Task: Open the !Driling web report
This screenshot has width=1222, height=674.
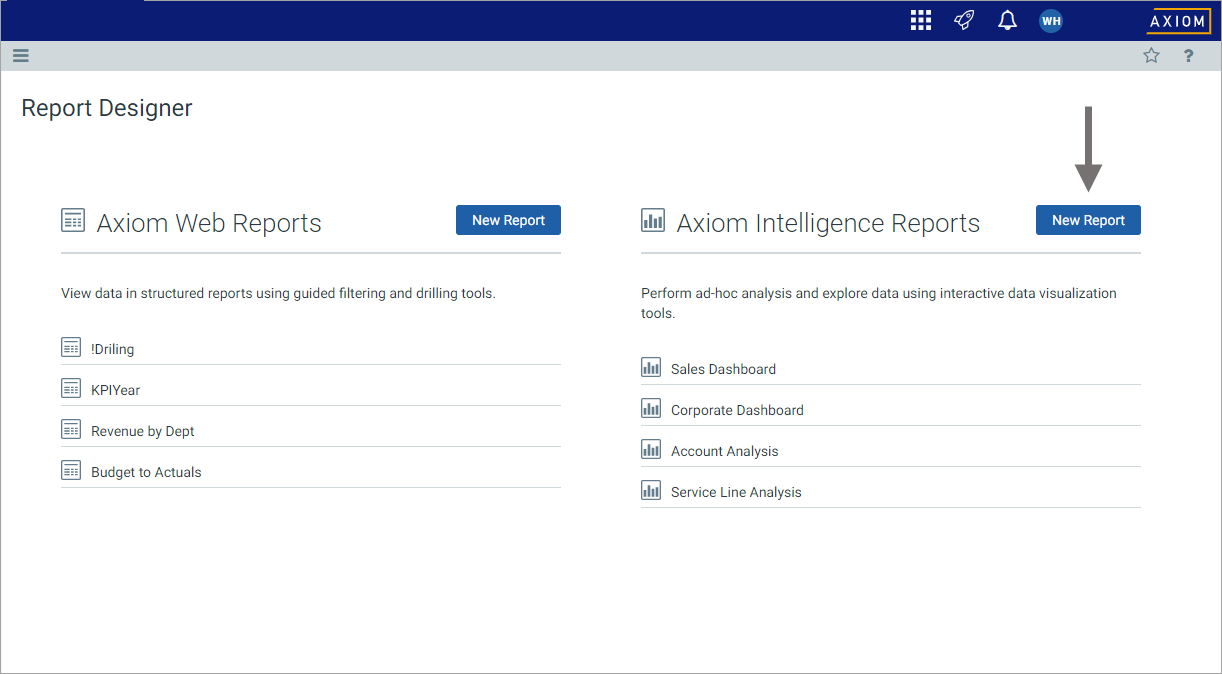Action: pos(112,349)
